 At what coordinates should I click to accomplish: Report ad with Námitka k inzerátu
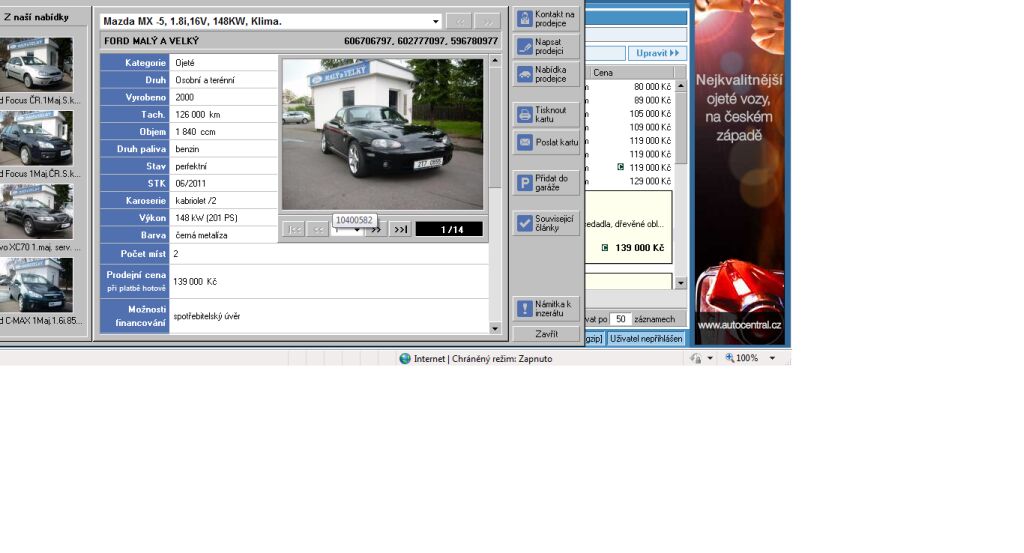point(546,308)
